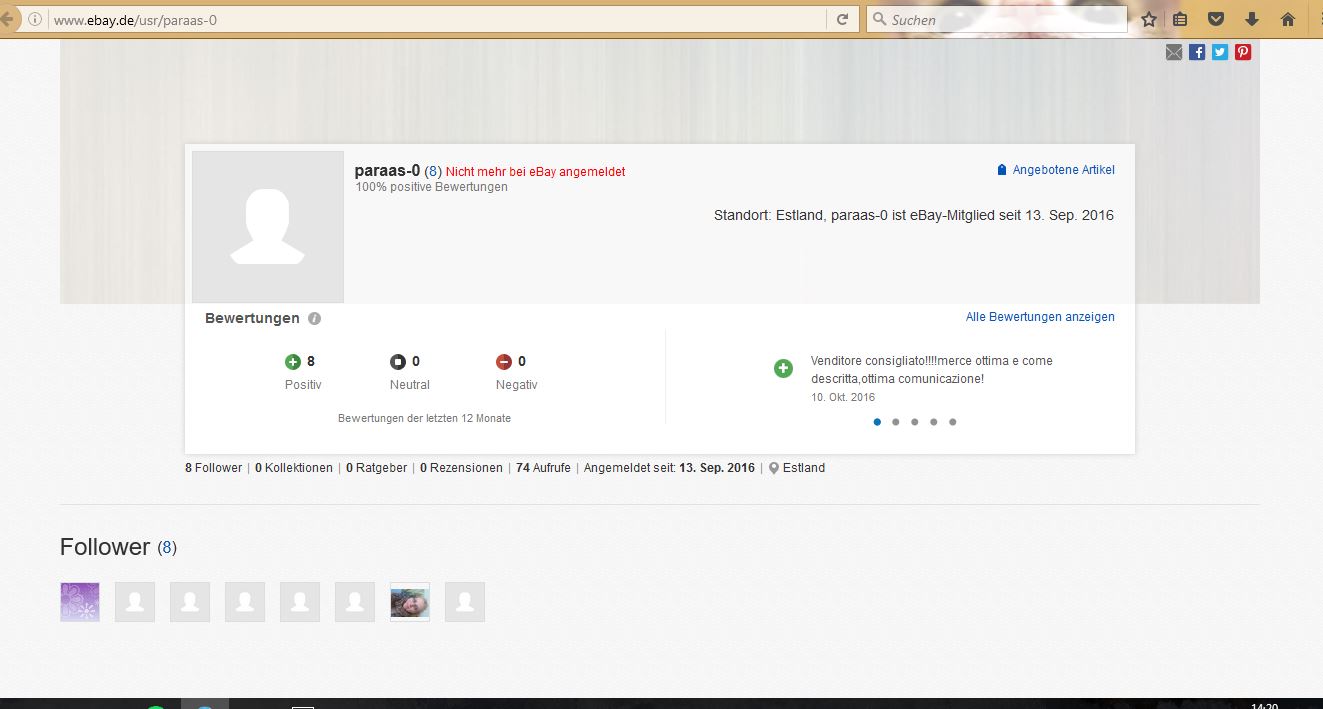Share profile on Twitter
The image size is (1323, 709).
coord(1220,52)
